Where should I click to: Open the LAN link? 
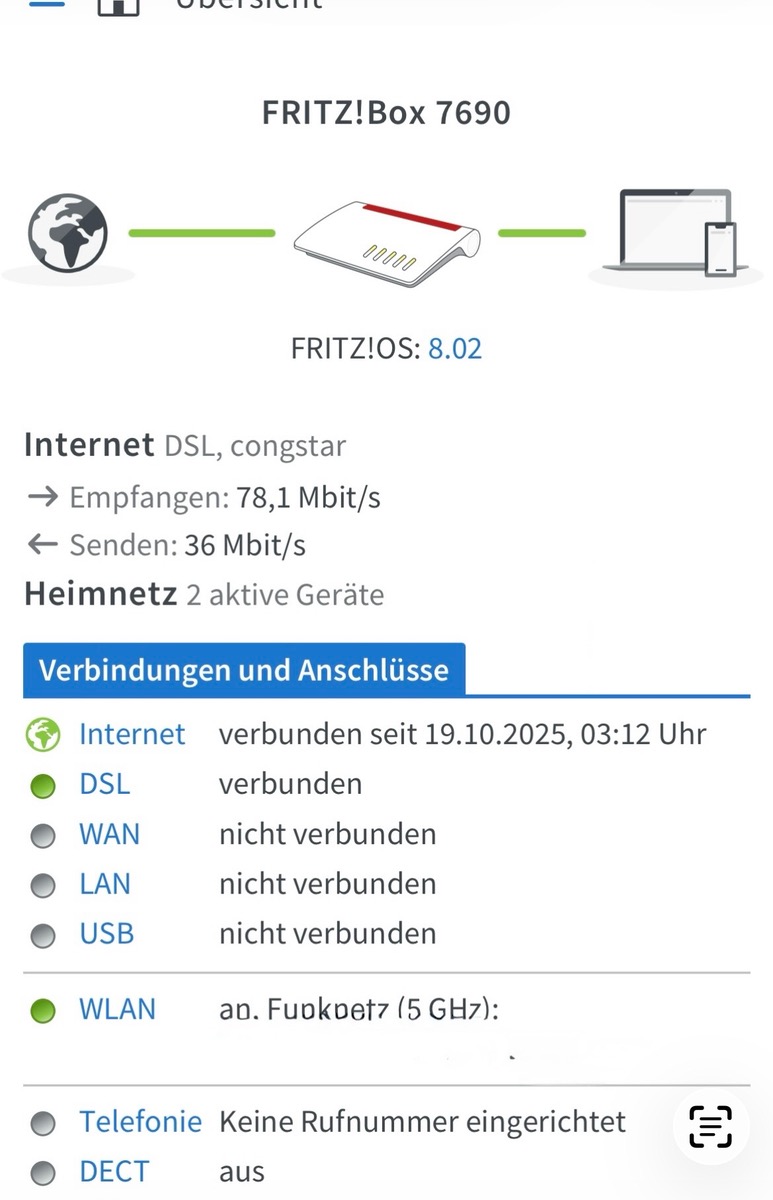tap(105, 884)
